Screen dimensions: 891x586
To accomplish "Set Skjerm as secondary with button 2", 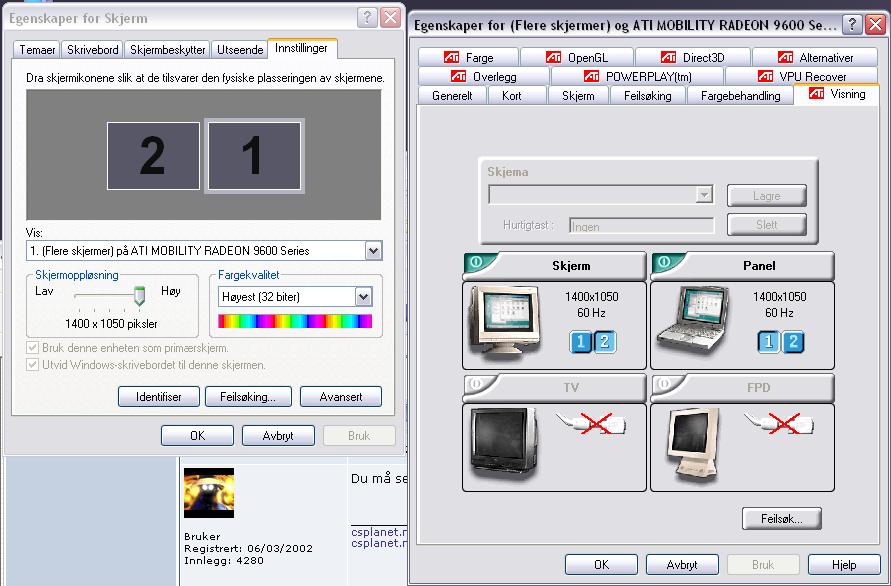I will (605, 342).
